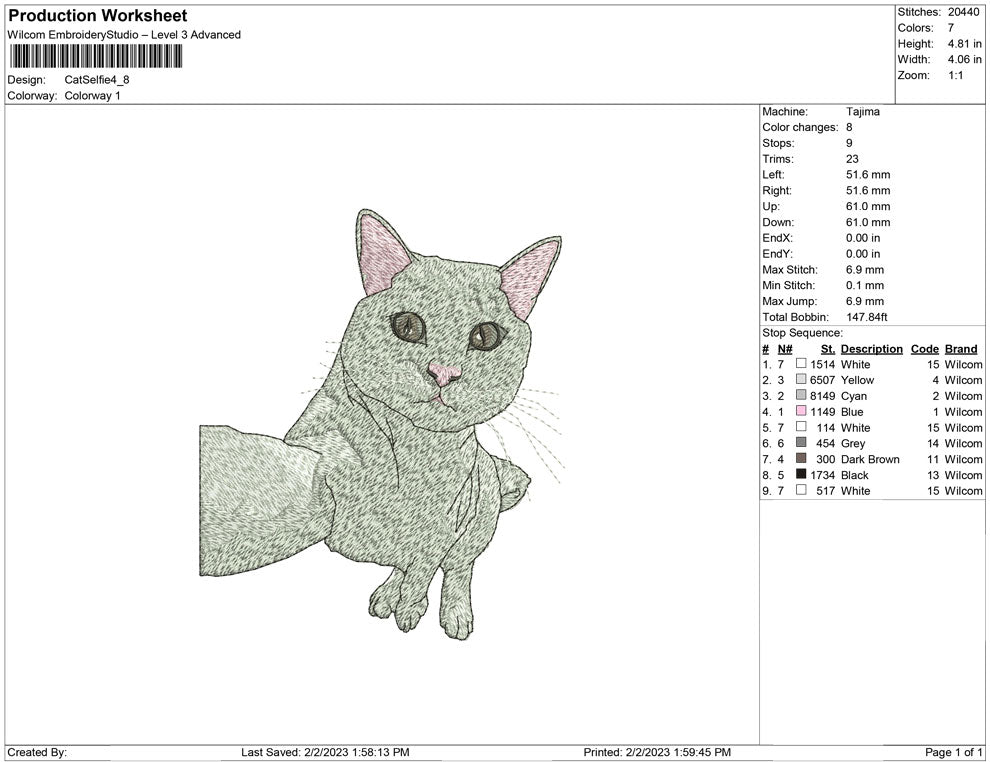Click the Width value 4.06 in
The height and width of the screenshot is (762, 990).
tap(964, 59)
